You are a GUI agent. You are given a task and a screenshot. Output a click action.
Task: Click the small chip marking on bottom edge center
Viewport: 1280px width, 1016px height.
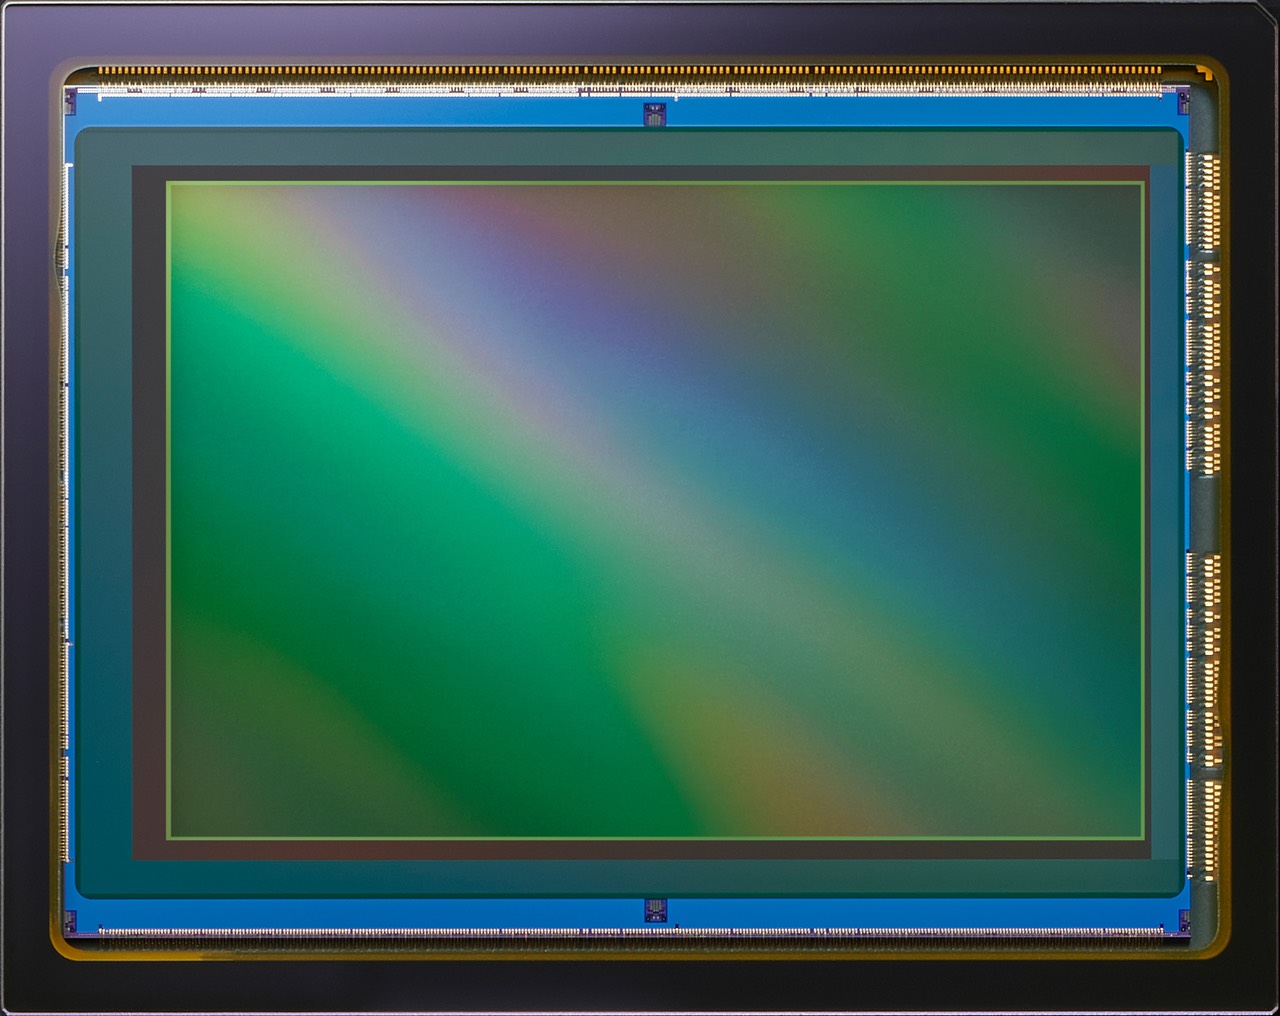pos(655,910)
